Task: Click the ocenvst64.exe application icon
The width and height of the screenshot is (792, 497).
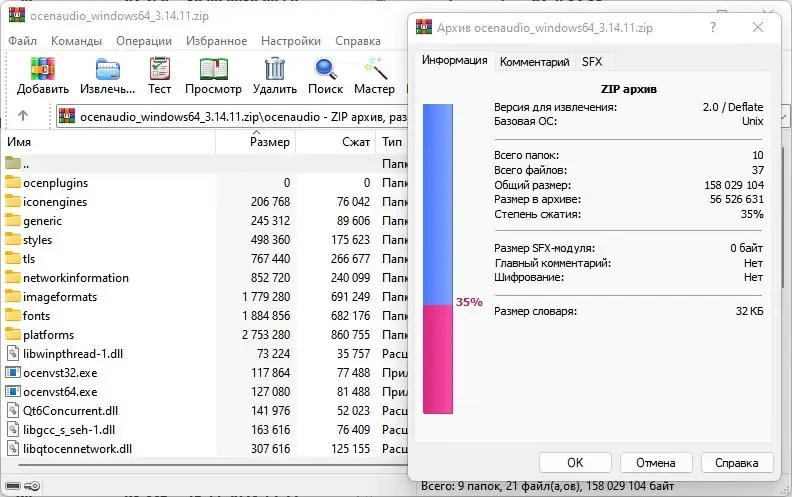Action: coord(13,391)
